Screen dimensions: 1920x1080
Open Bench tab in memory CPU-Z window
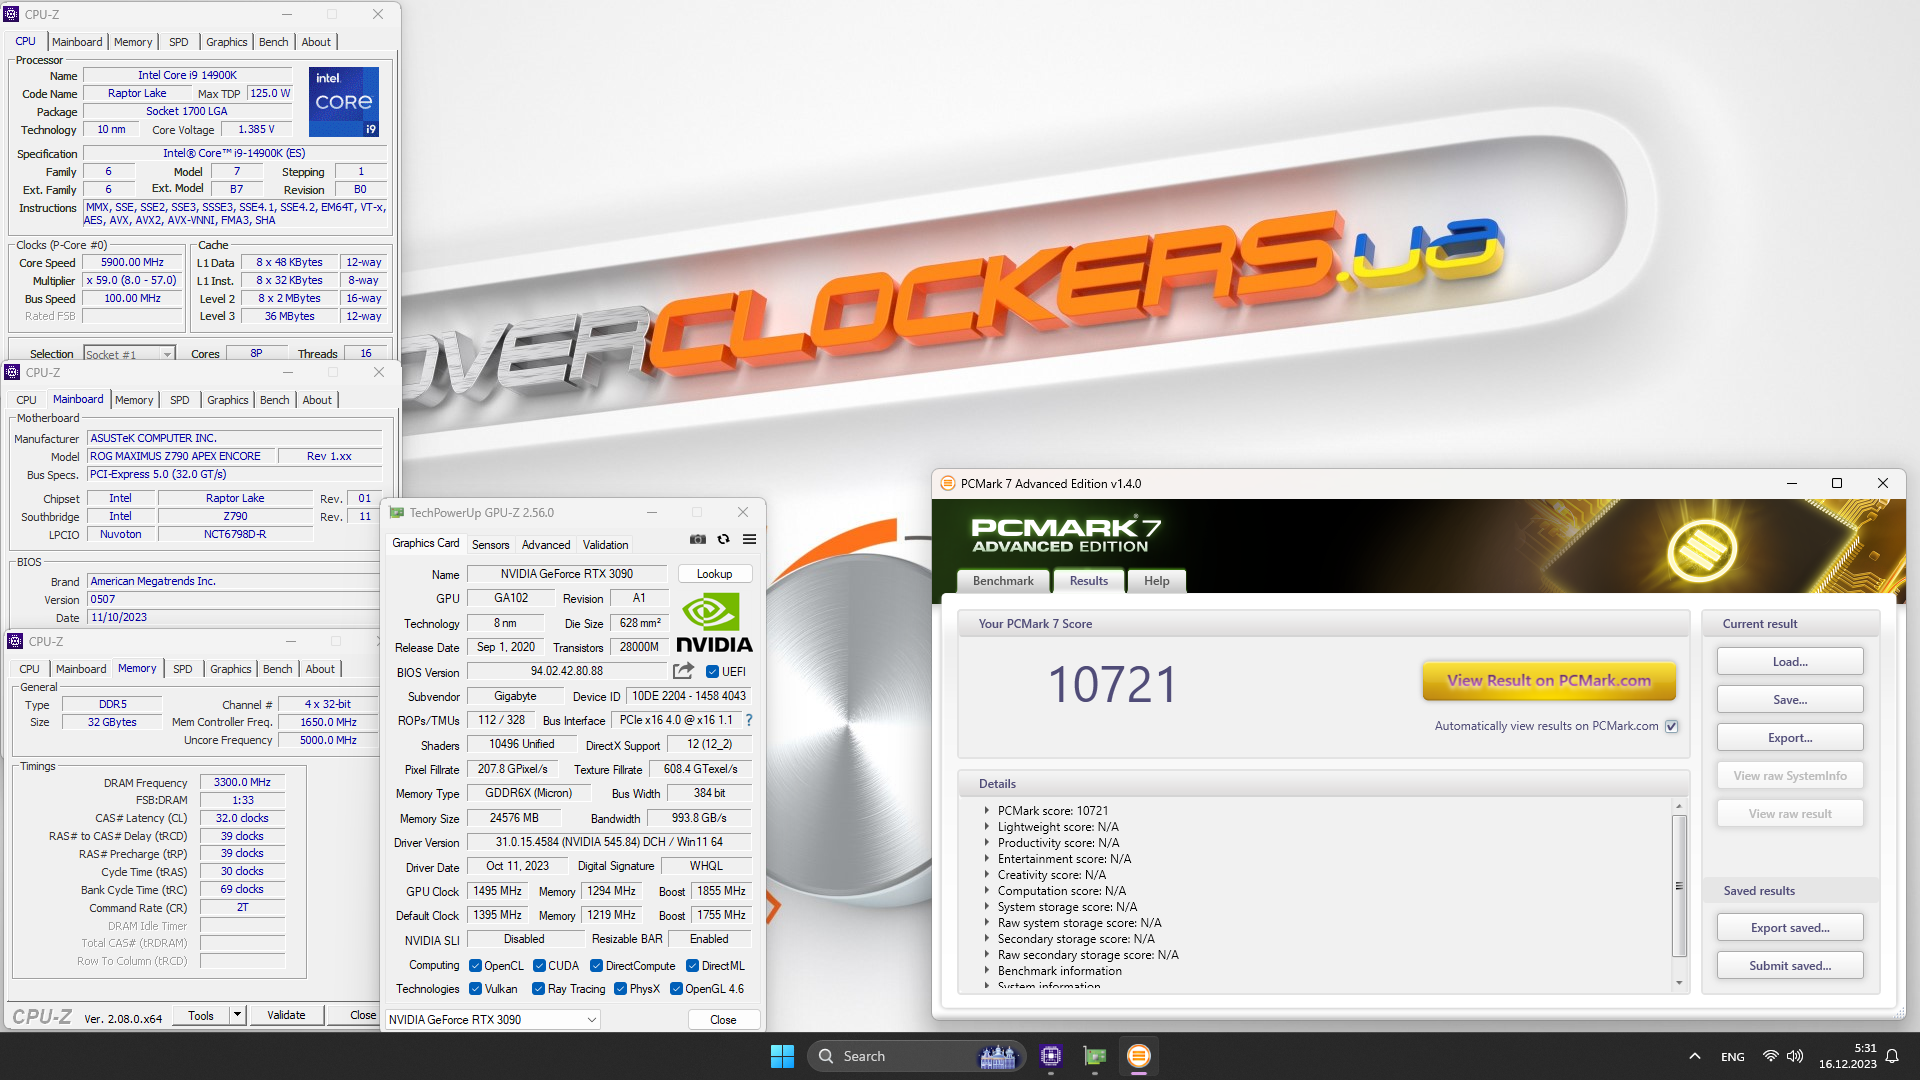(277, 669)
